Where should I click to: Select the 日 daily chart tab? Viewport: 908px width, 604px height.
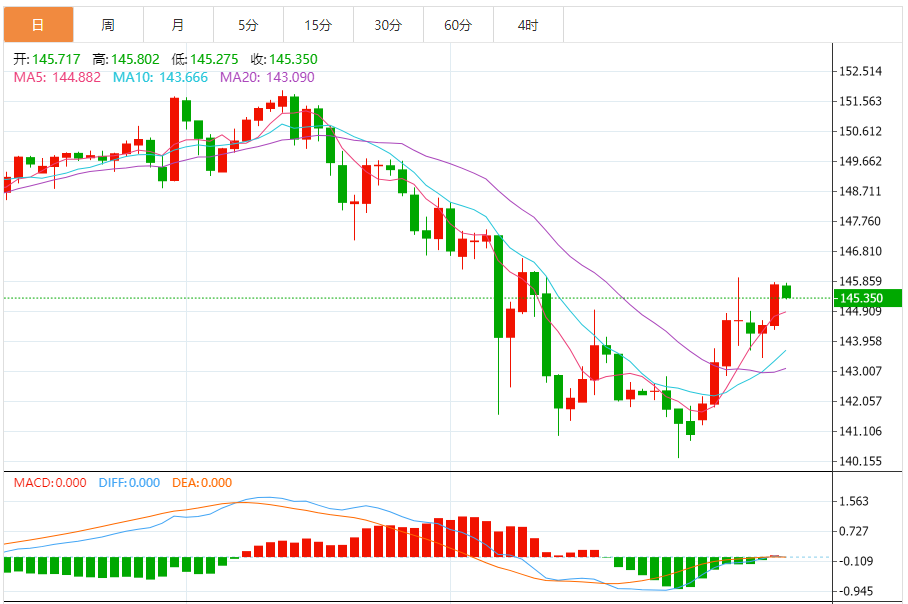(38, 25)
